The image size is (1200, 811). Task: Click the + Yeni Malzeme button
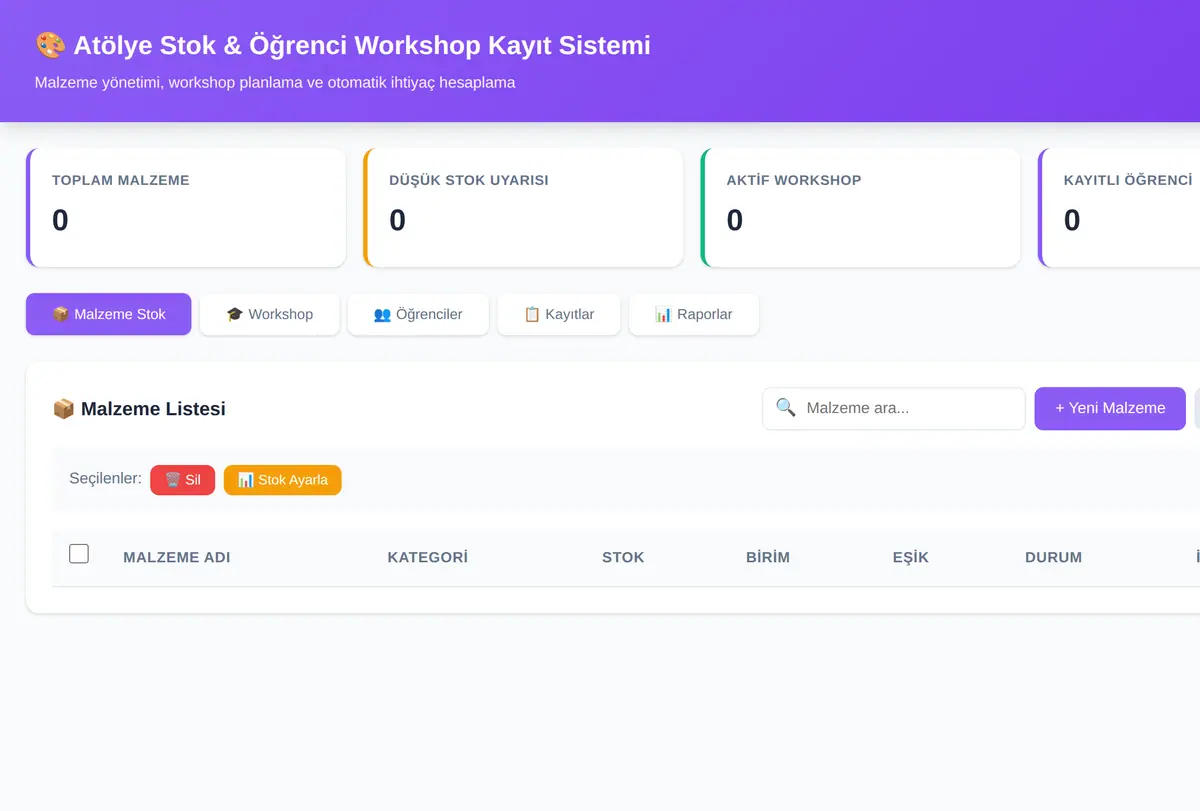[1110, 408]
